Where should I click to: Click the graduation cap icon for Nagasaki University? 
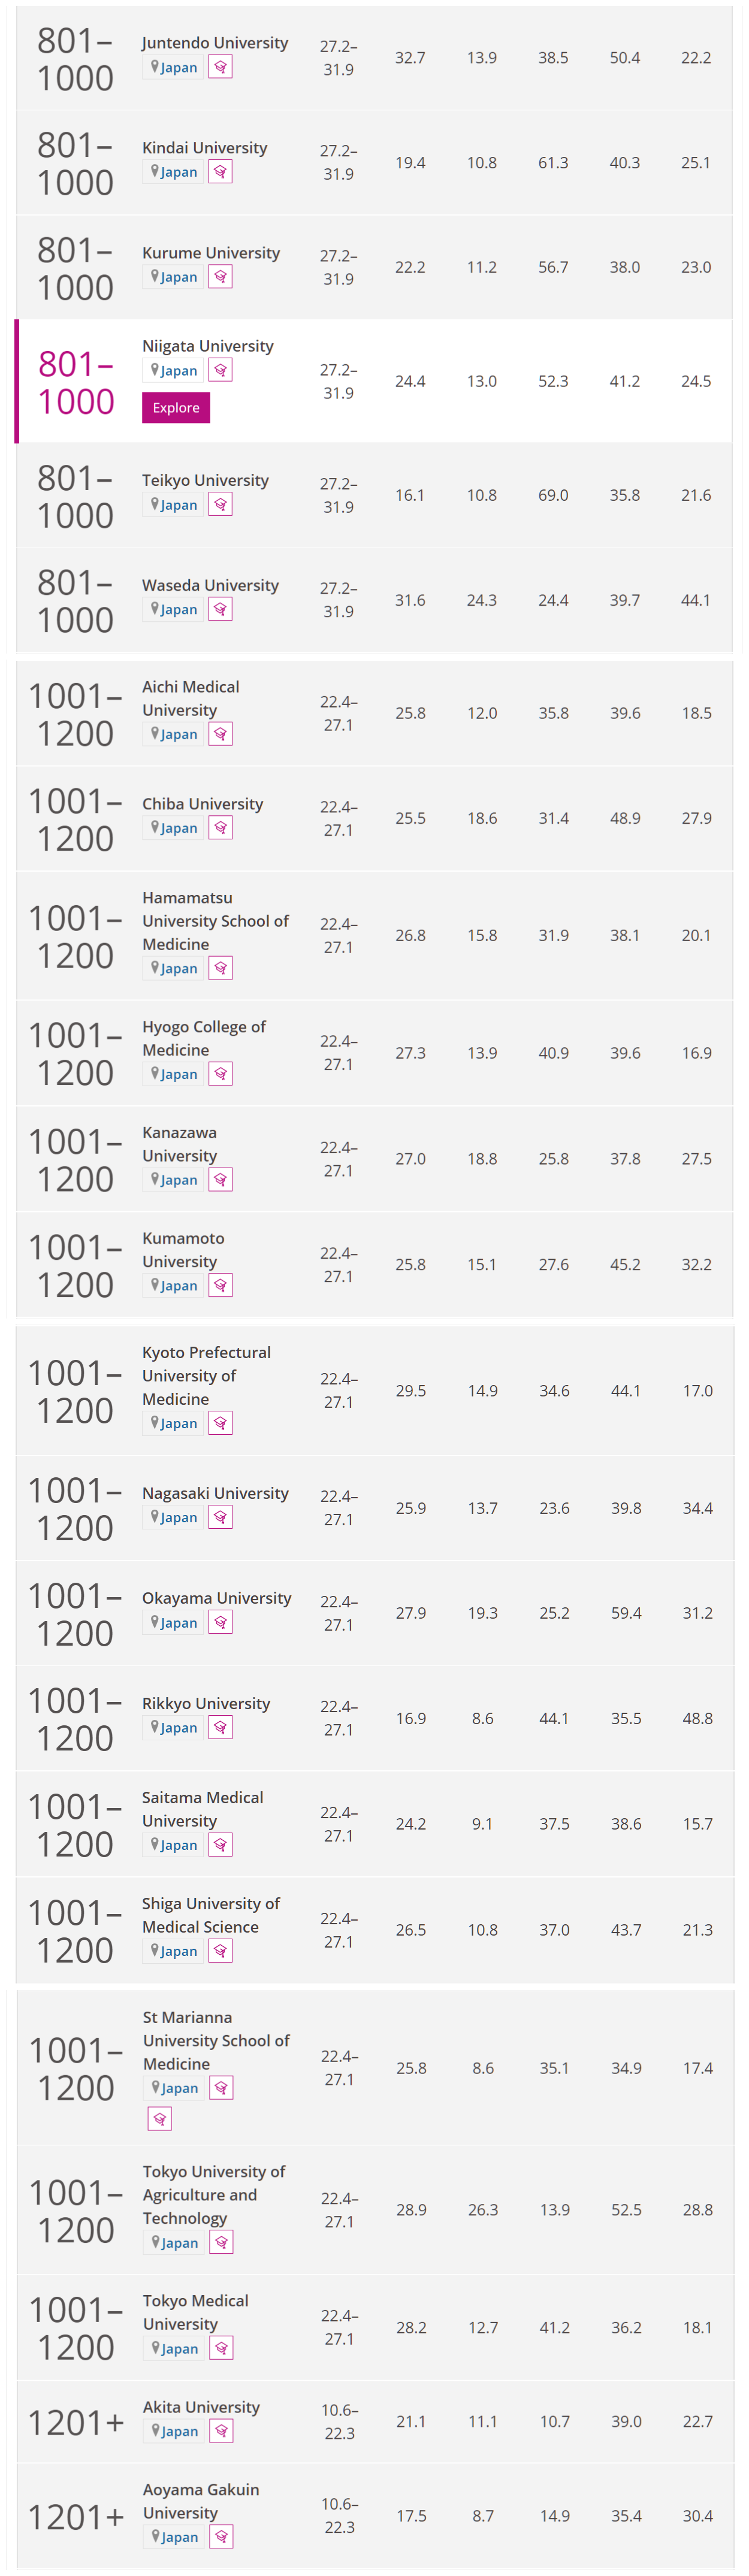coord(220,1517)
